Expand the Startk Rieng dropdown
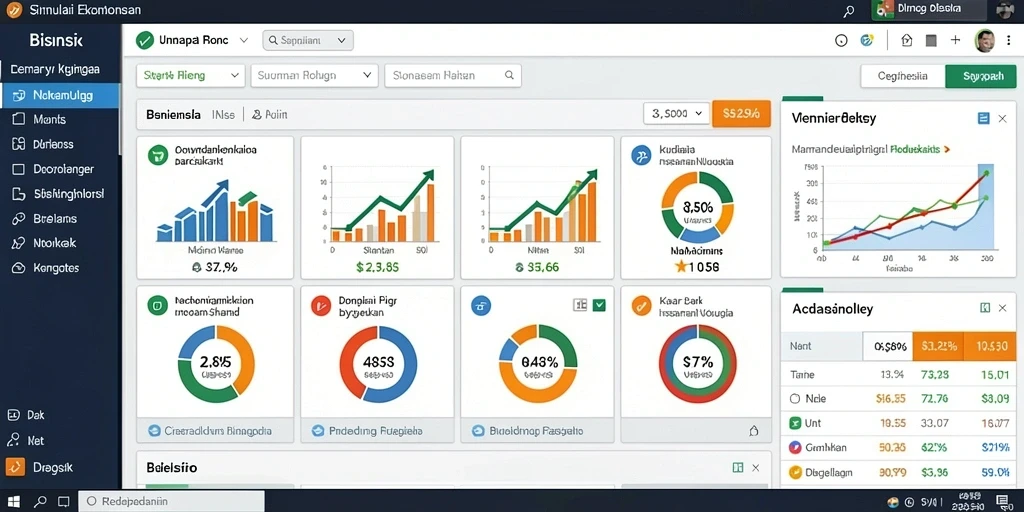The height and width of the screenshot is (512, 1024). tap(191, 76)
